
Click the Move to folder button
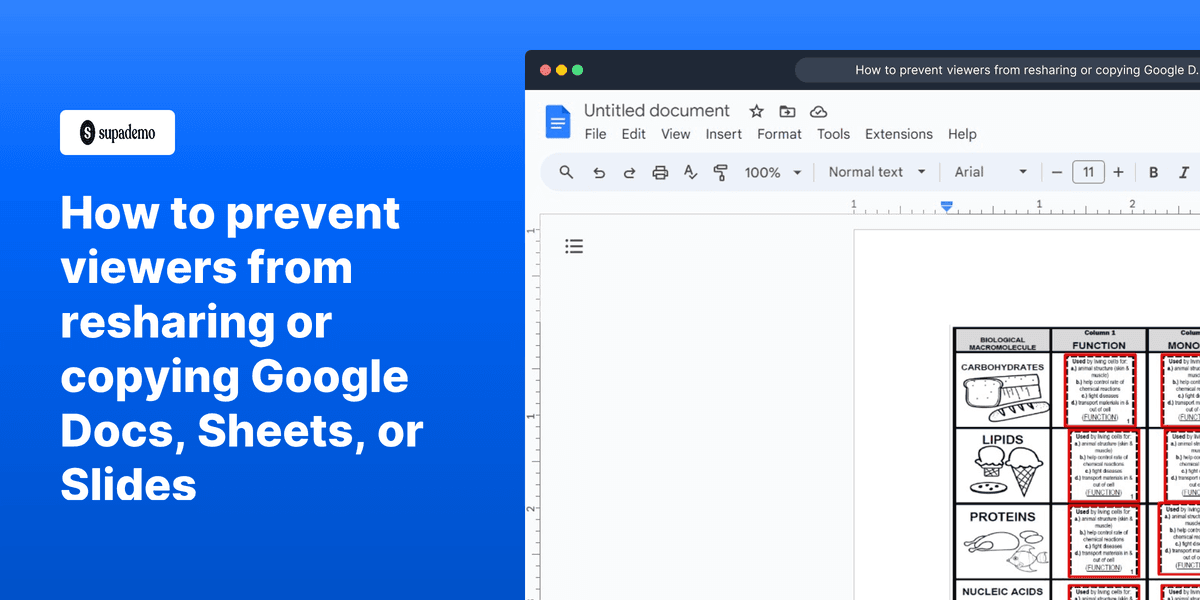pos(787,111)
